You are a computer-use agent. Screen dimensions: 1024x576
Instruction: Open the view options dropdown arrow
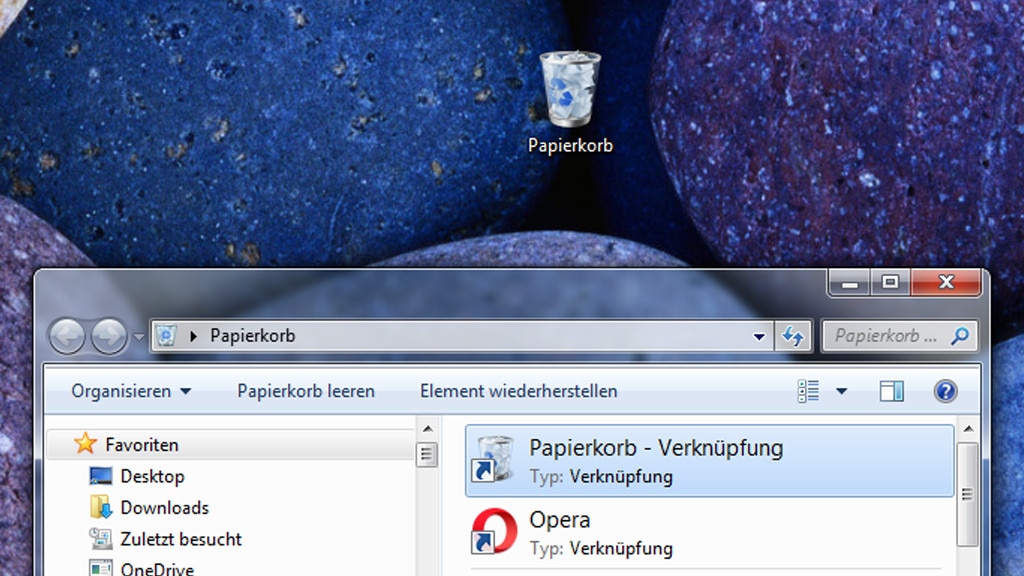click(x=841, y=391)
